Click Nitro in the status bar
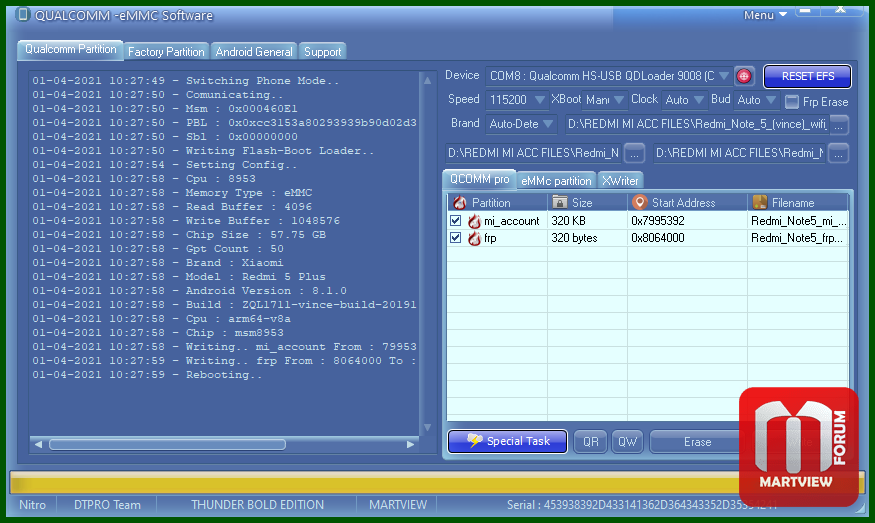The height and width of the screenshot is (523, 875). coord(32,505)
